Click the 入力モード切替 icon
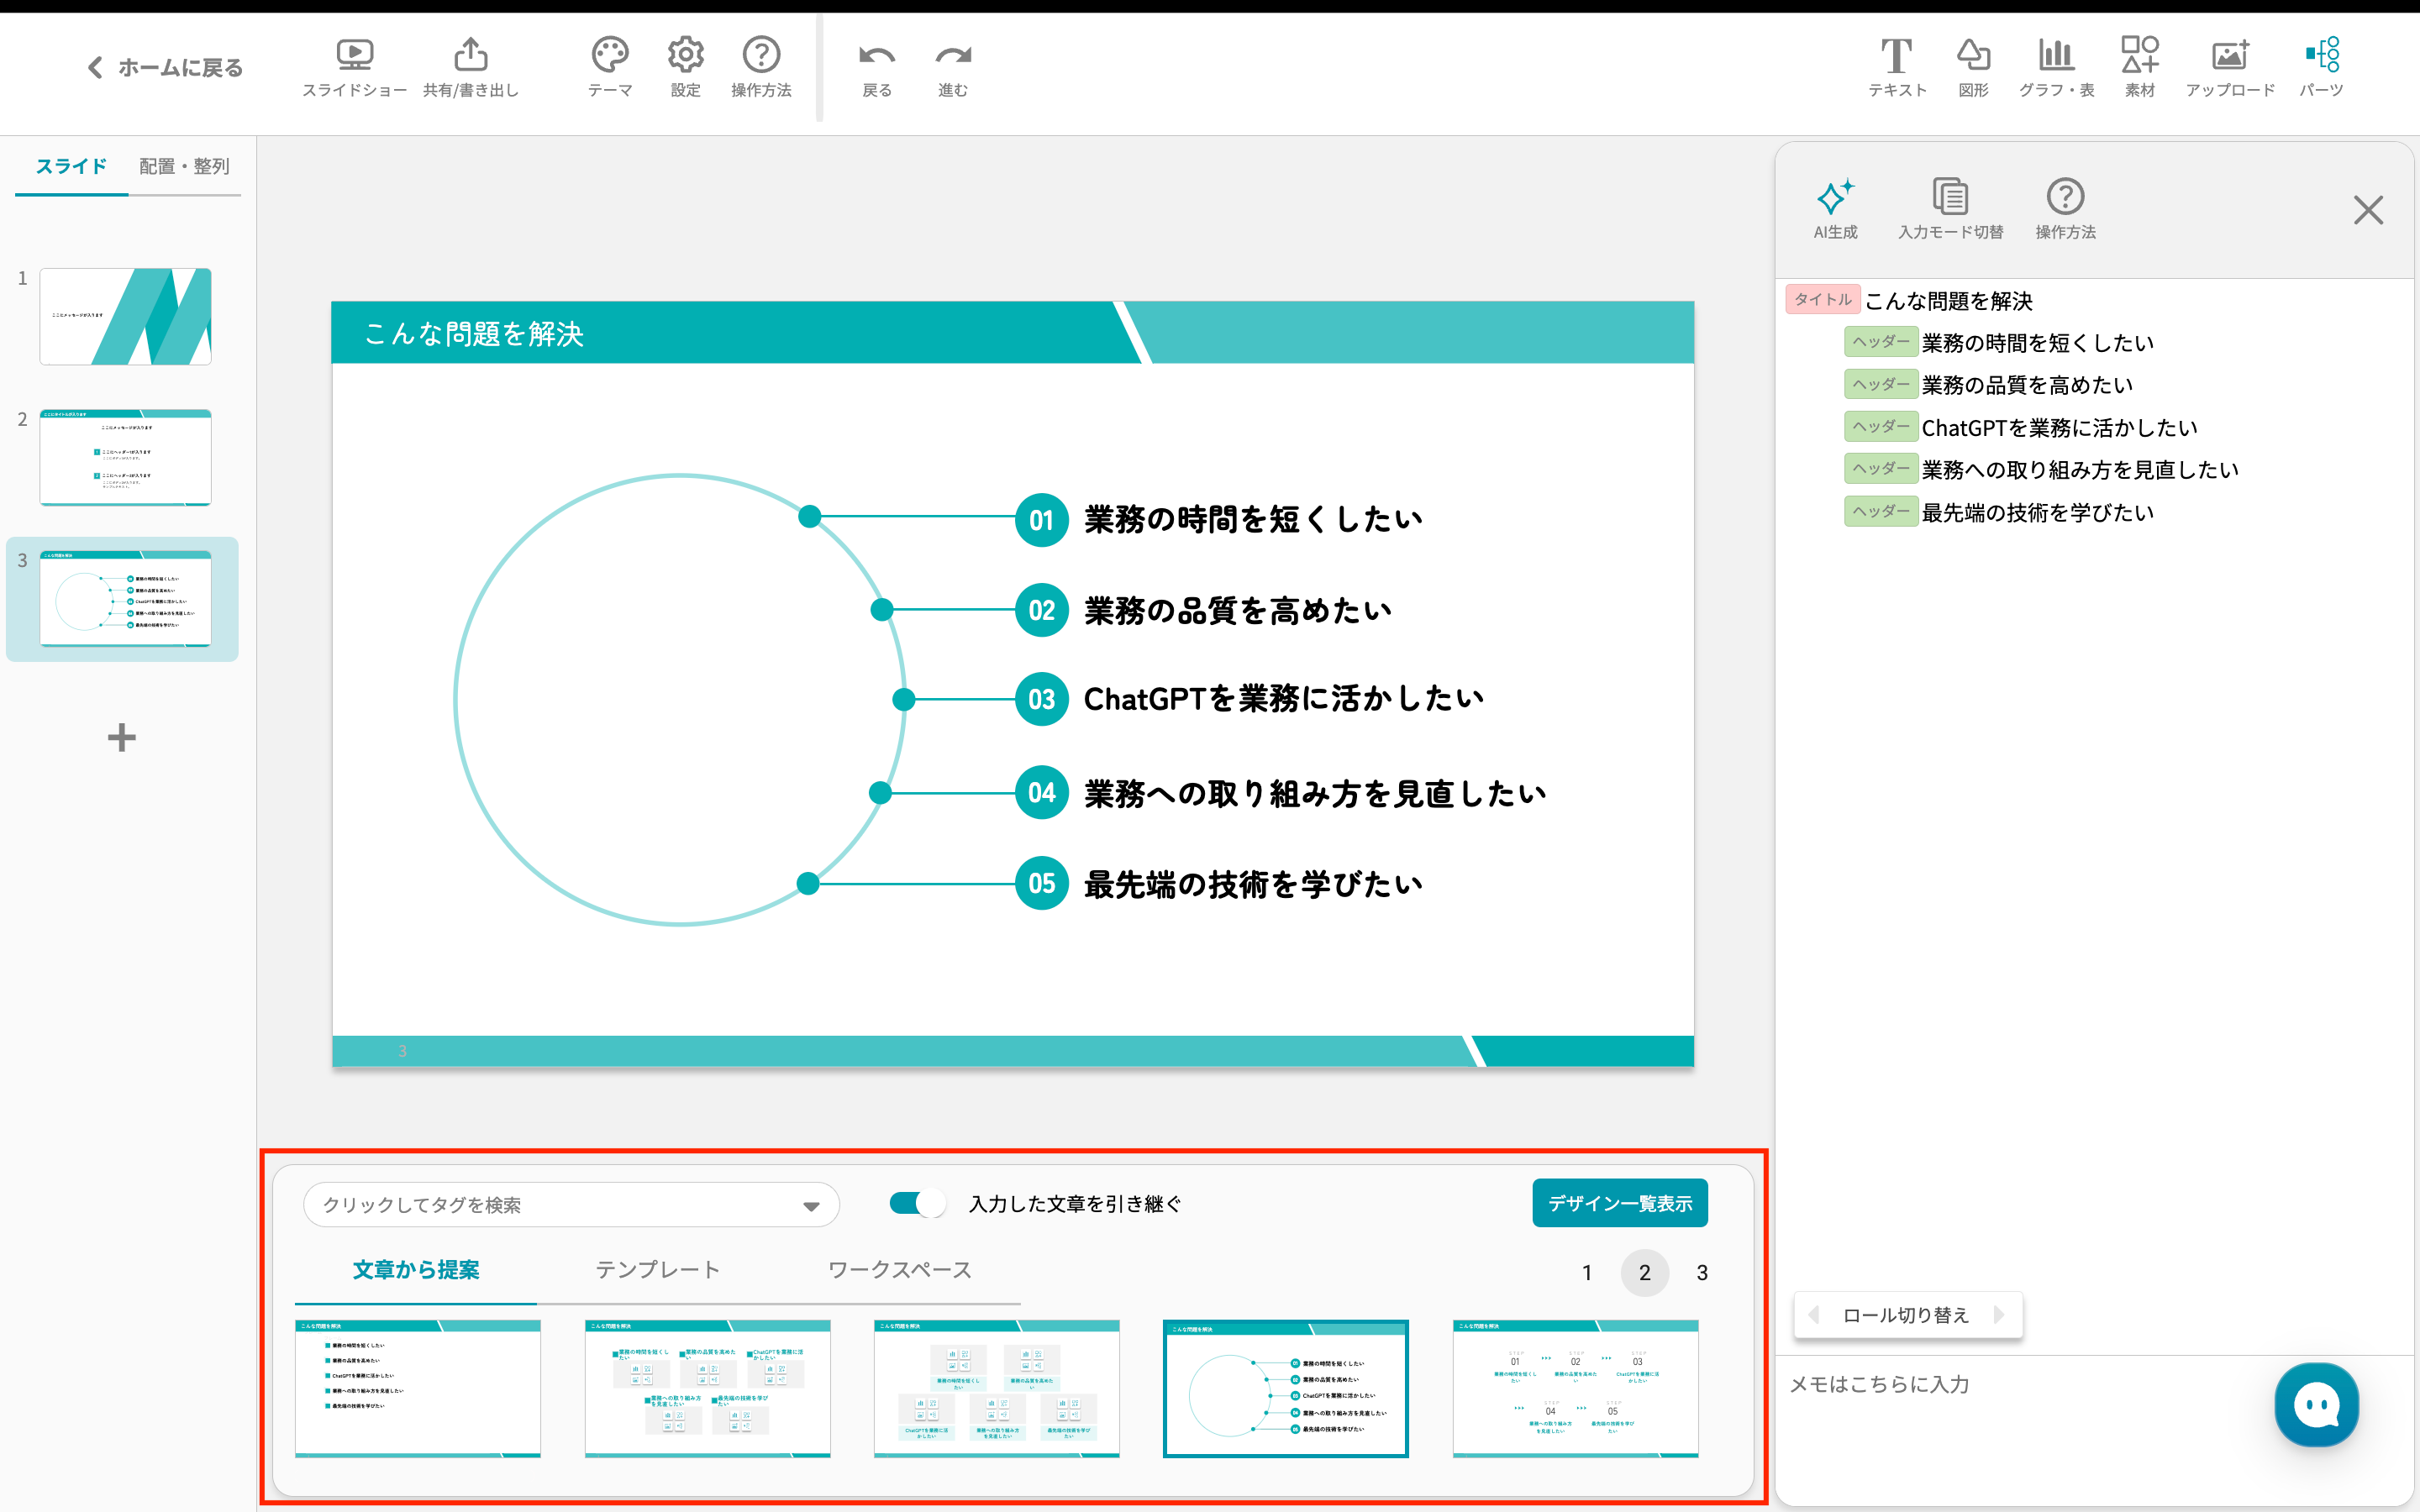Screen dimensions: 2420x1512 (1950, 198)
